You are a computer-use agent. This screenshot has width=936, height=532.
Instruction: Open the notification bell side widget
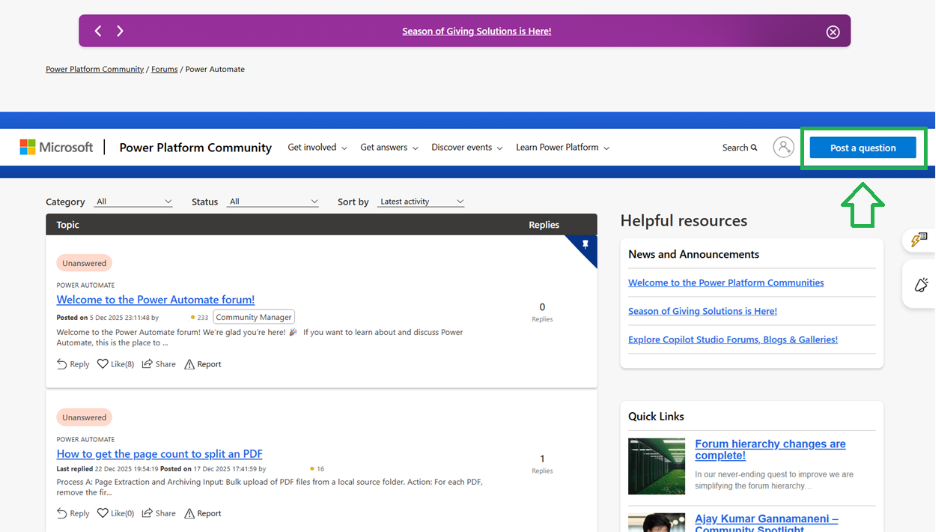pyautogui.click(x=920, y=284)
